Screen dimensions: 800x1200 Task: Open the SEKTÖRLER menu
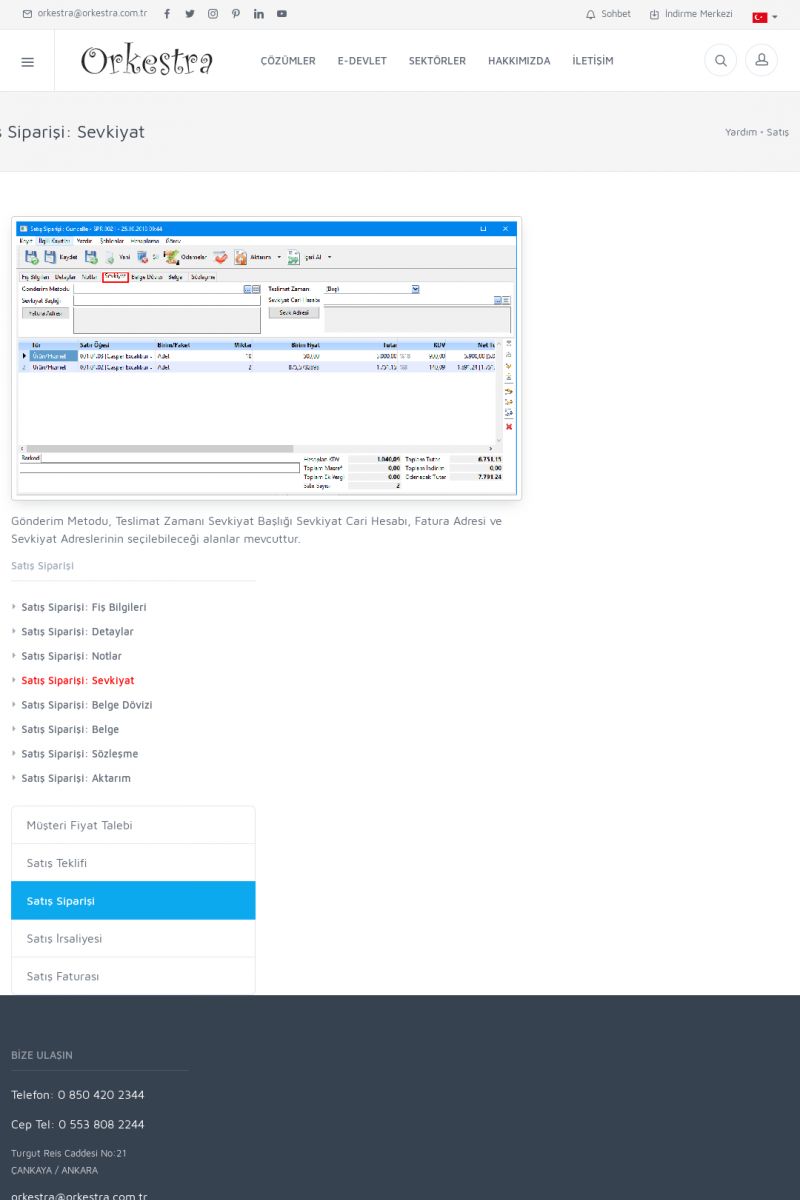tap(437, 61)
